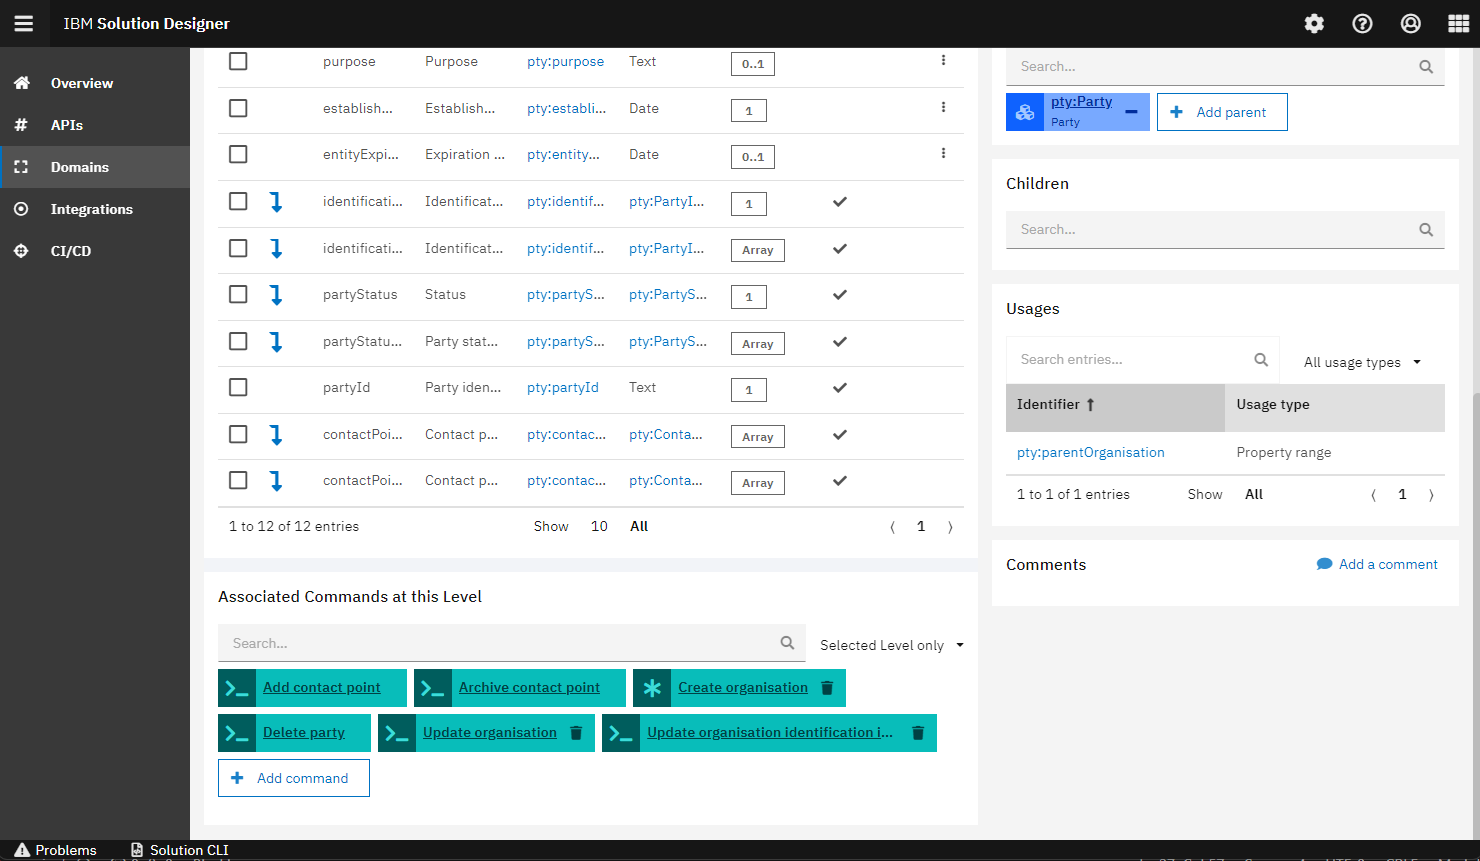Delete the Create organisation command via trash icon
Image resolution: width=1480 pixels, height=861 pixels.
(827, 688)
